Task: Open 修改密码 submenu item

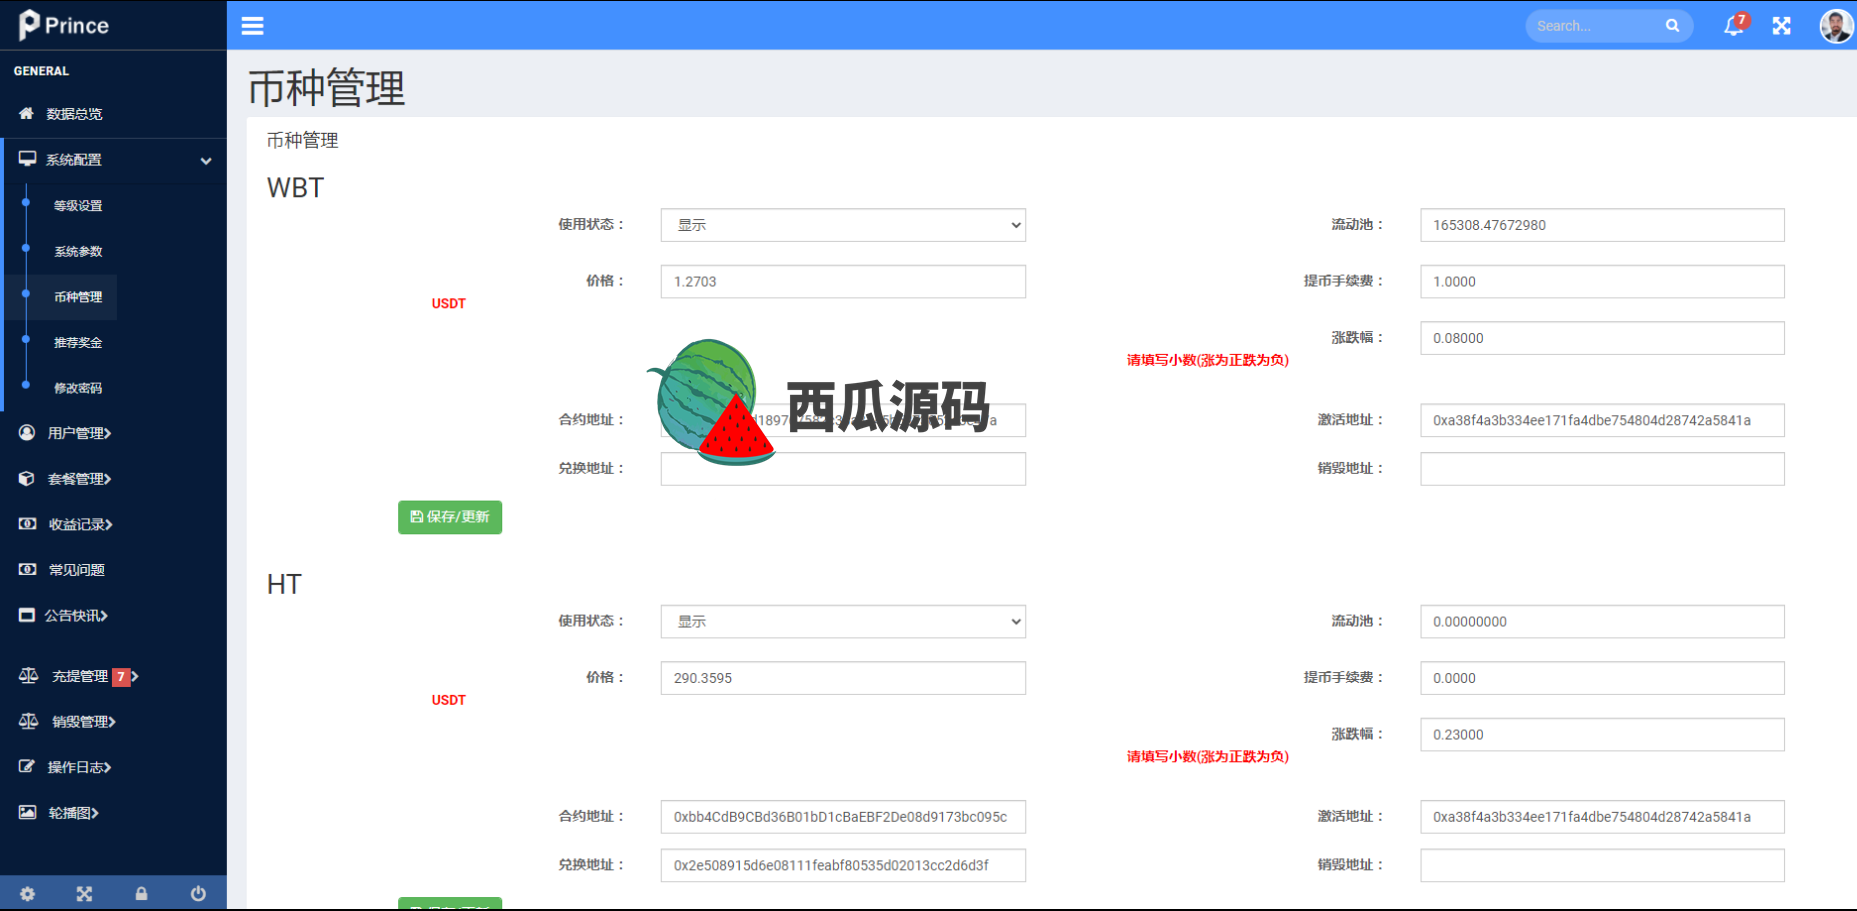Action: point(78,388)
